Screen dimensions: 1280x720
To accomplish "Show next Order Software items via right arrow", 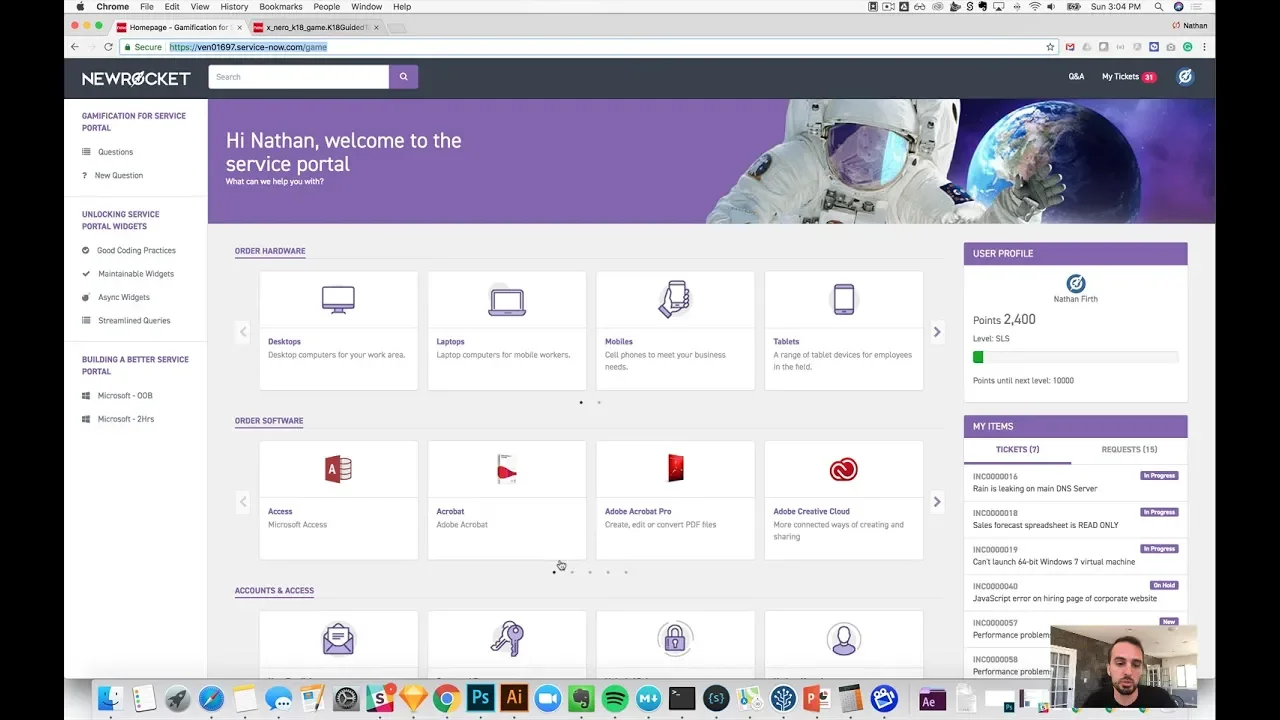I will coord(937,501).
